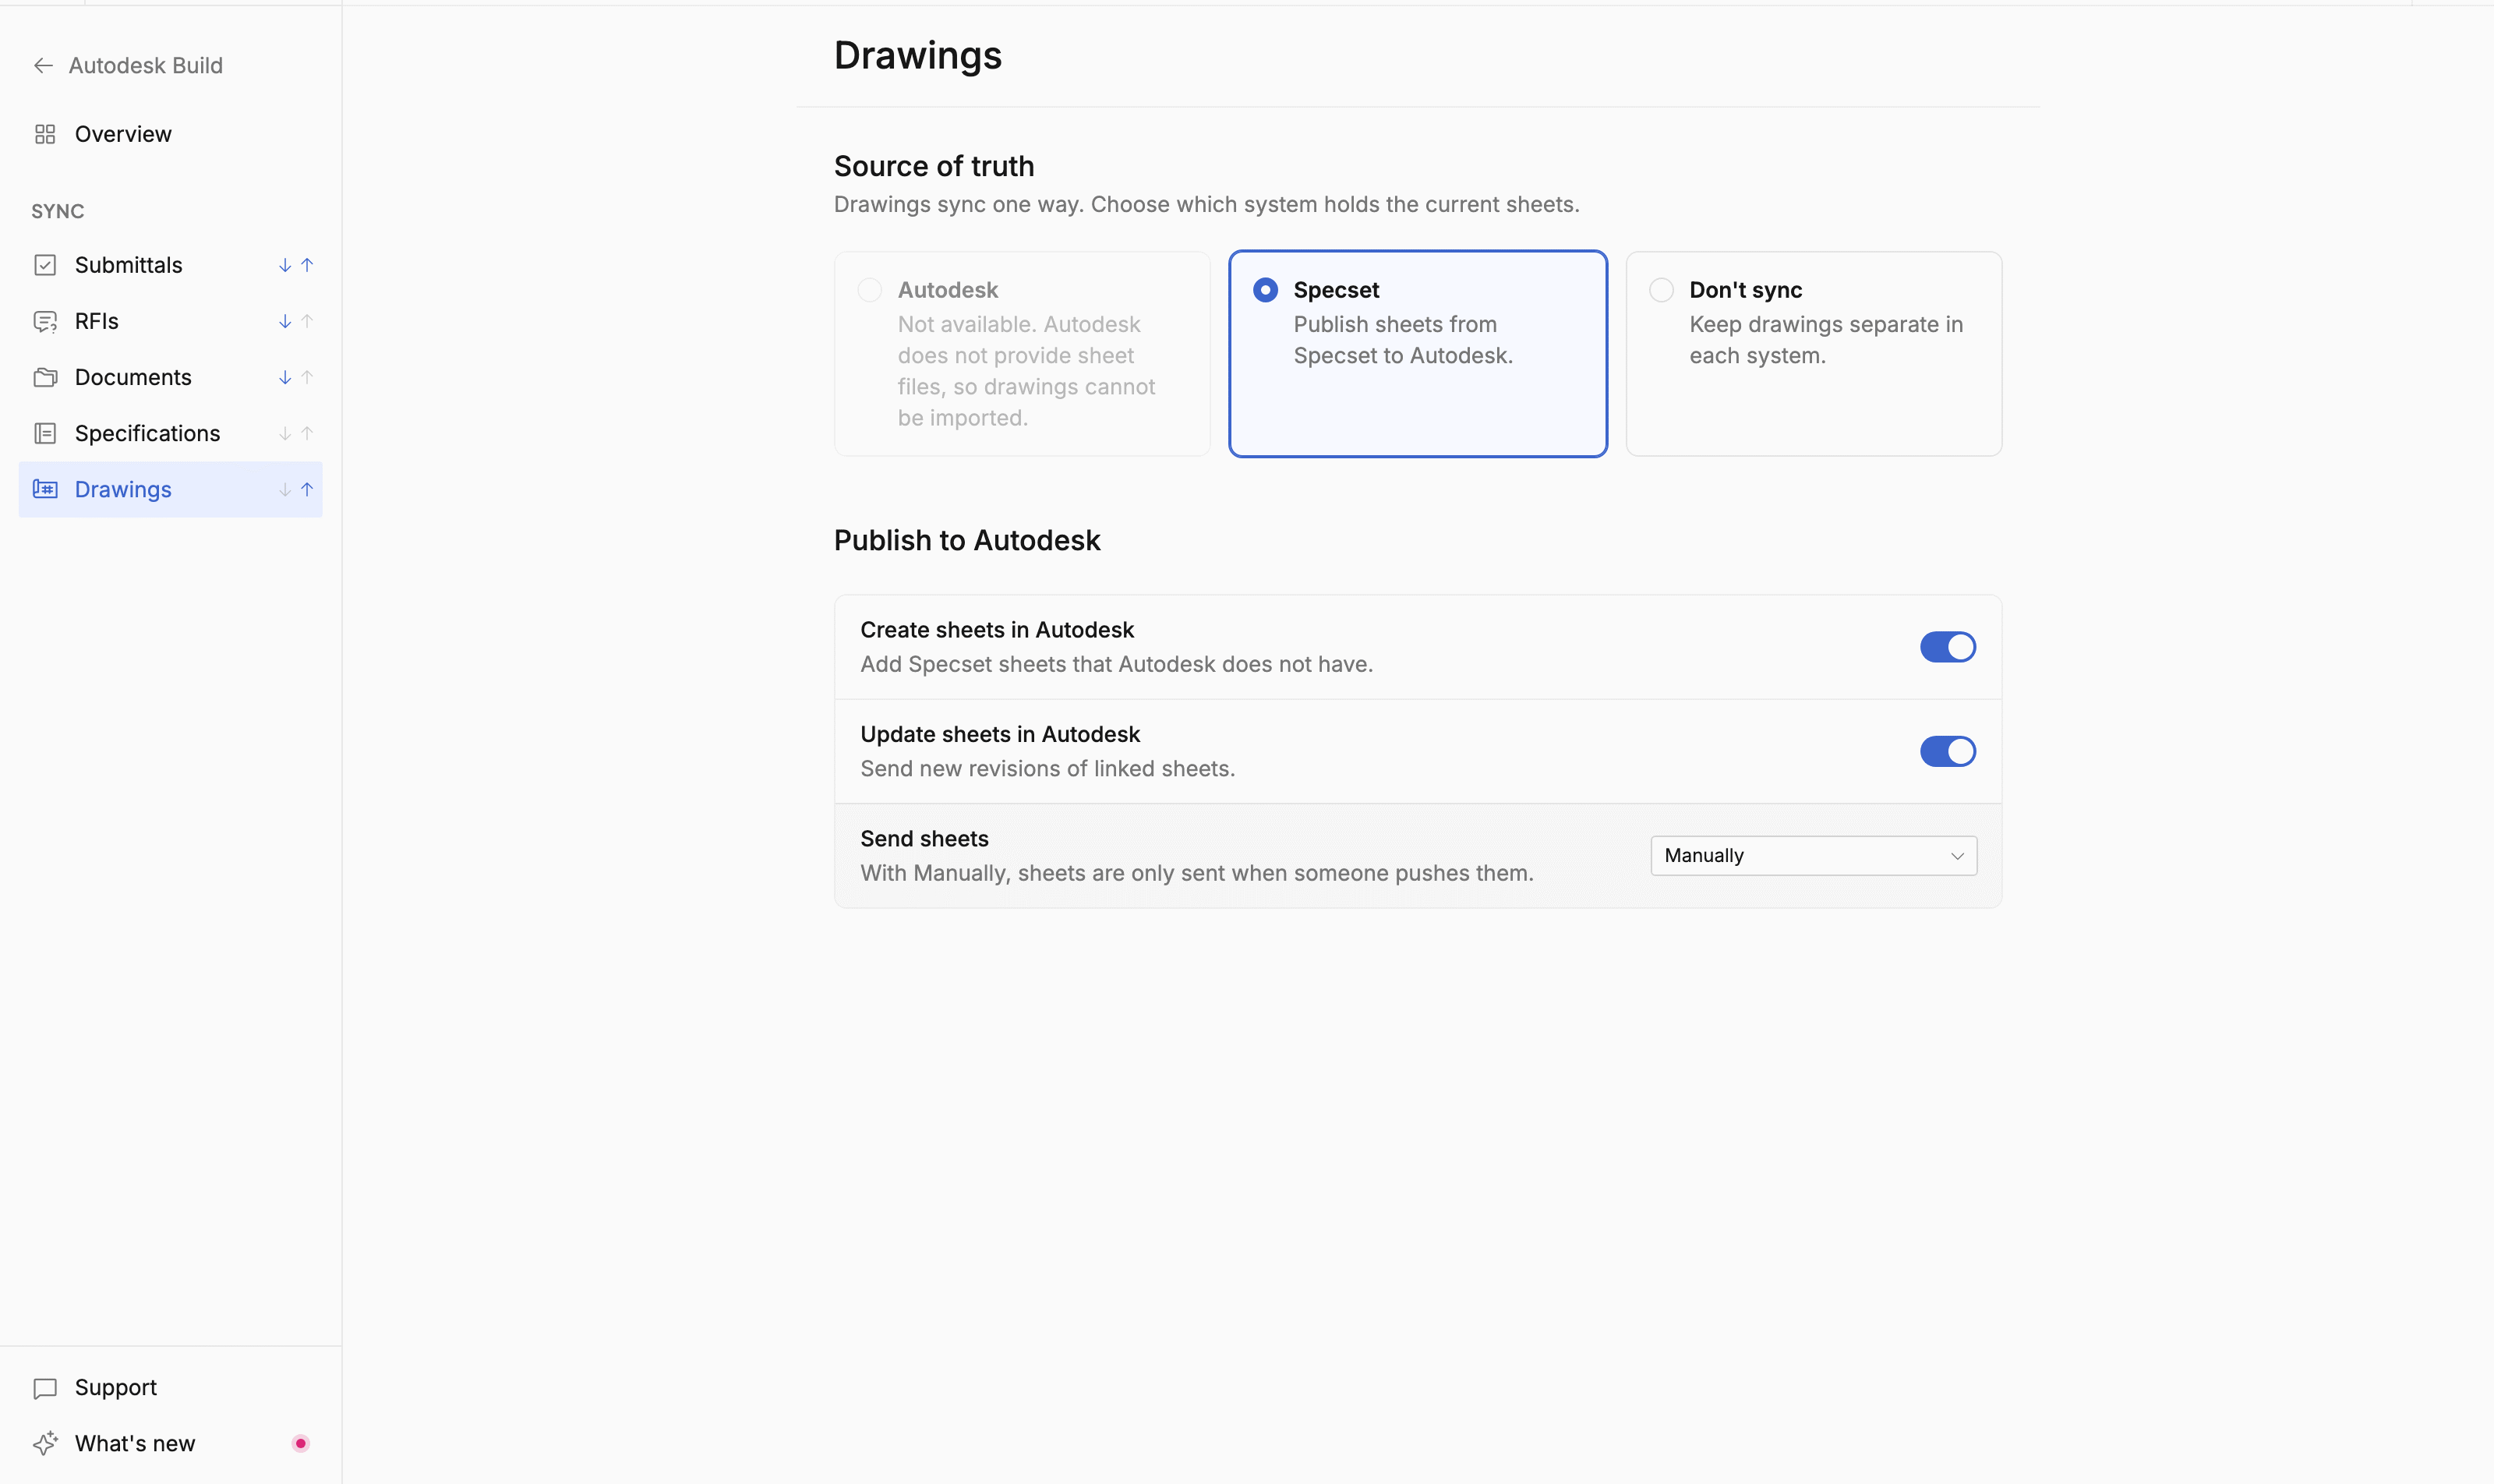Click the Specset card description text
This screenshot has height=1484, width=2494.
1403,340
